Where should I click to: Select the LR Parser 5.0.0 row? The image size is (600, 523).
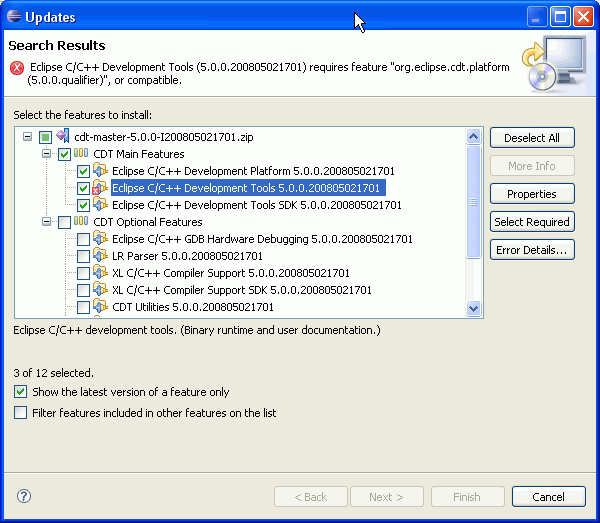point(187,256)
